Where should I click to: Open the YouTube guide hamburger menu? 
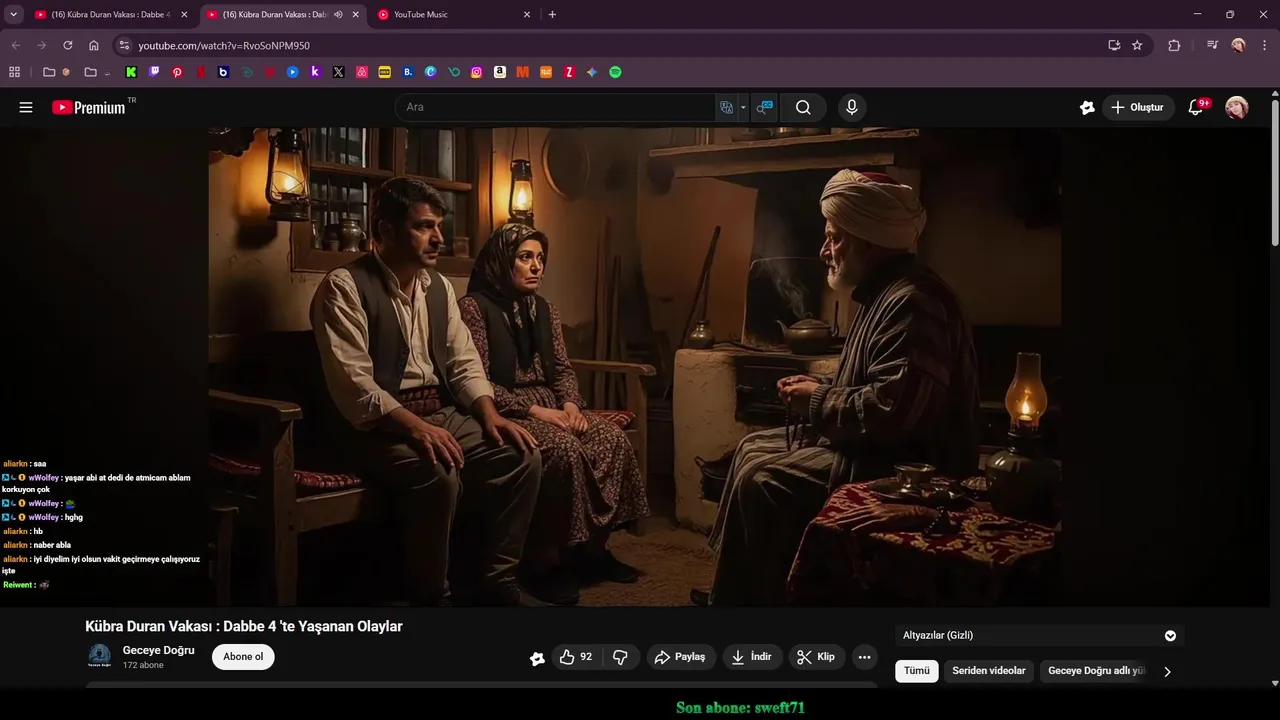(26, 107)
